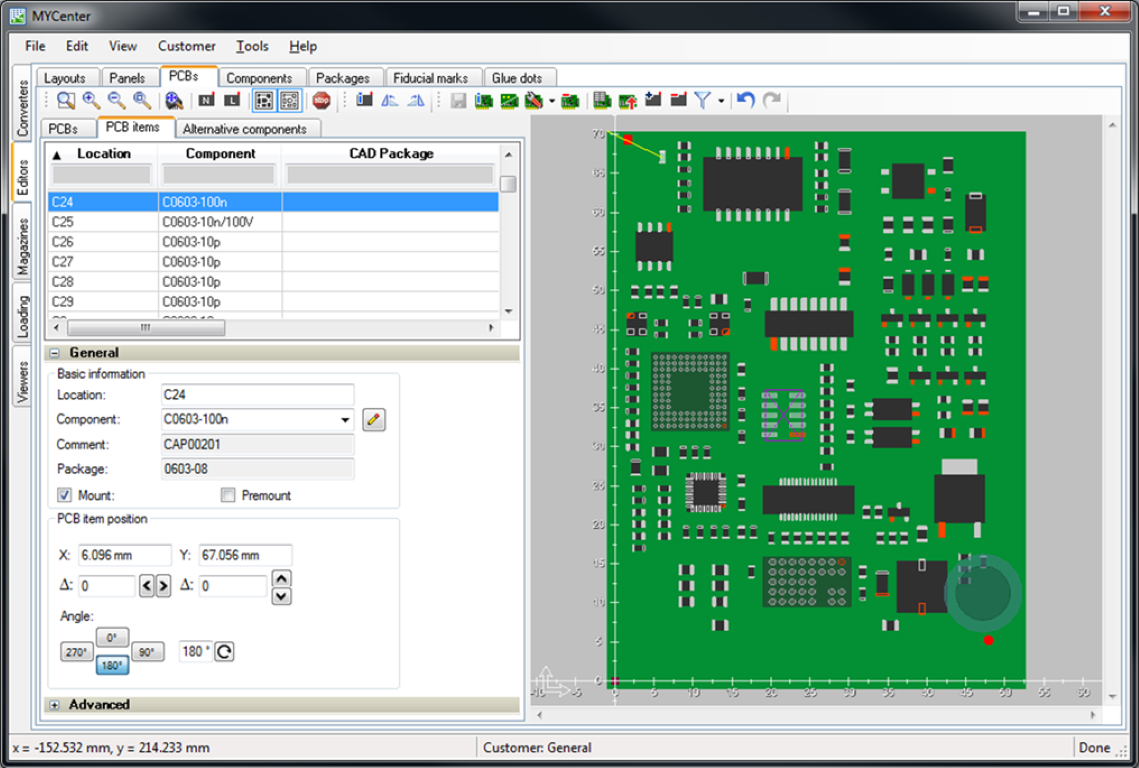Select the 90° angle button
This screenshot has width=1139, height=768.
(147, 652)
